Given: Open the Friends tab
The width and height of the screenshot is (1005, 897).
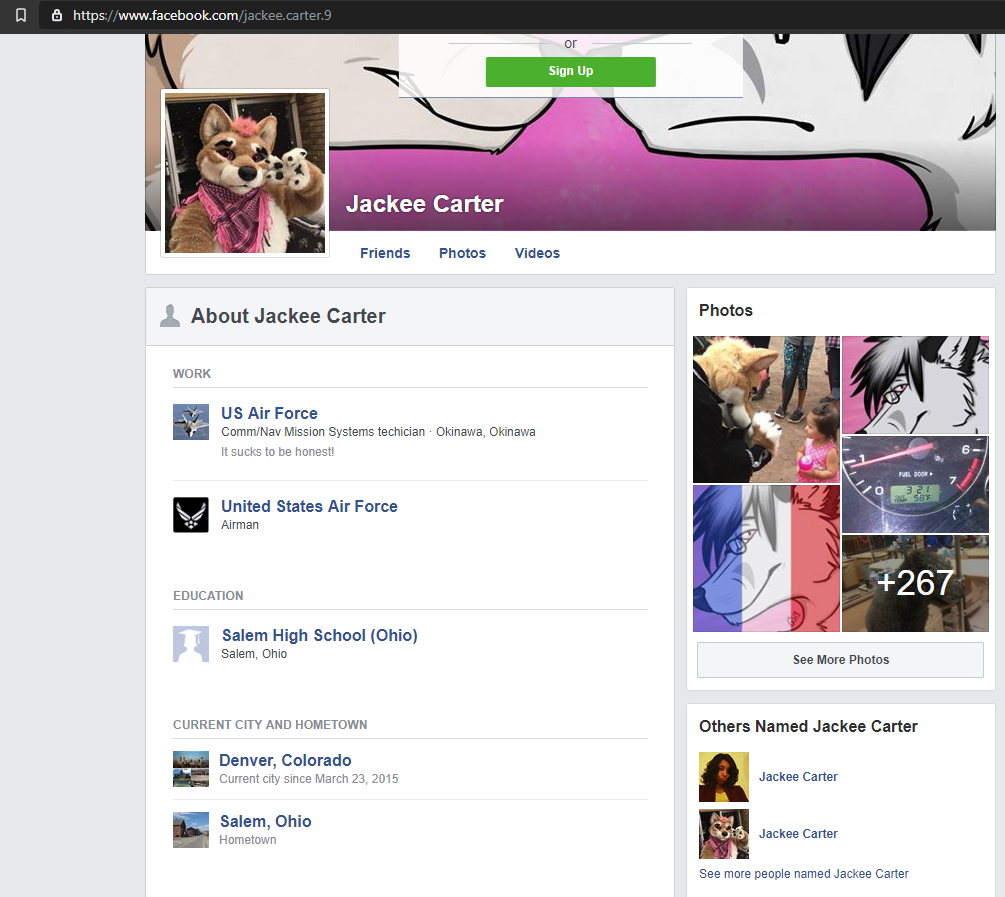Looking at the screenshot, I should coord(385,253).
